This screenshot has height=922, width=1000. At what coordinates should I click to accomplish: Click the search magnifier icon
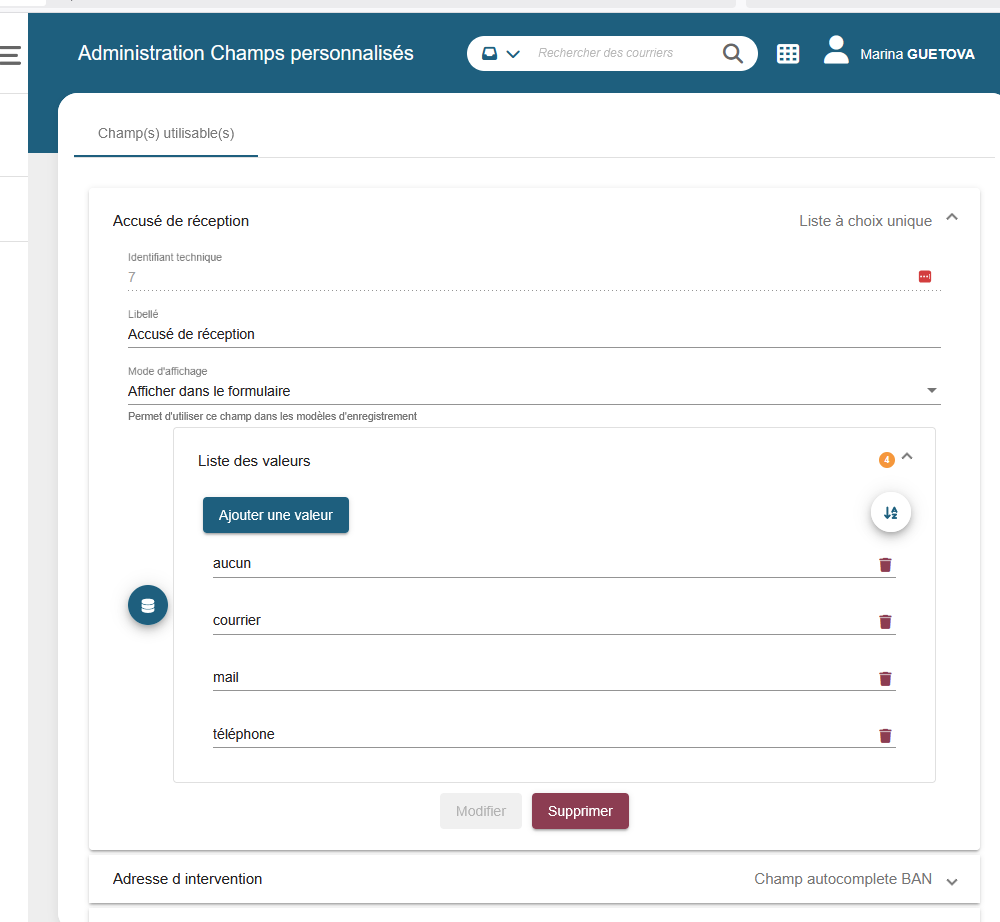pos(732,54)
